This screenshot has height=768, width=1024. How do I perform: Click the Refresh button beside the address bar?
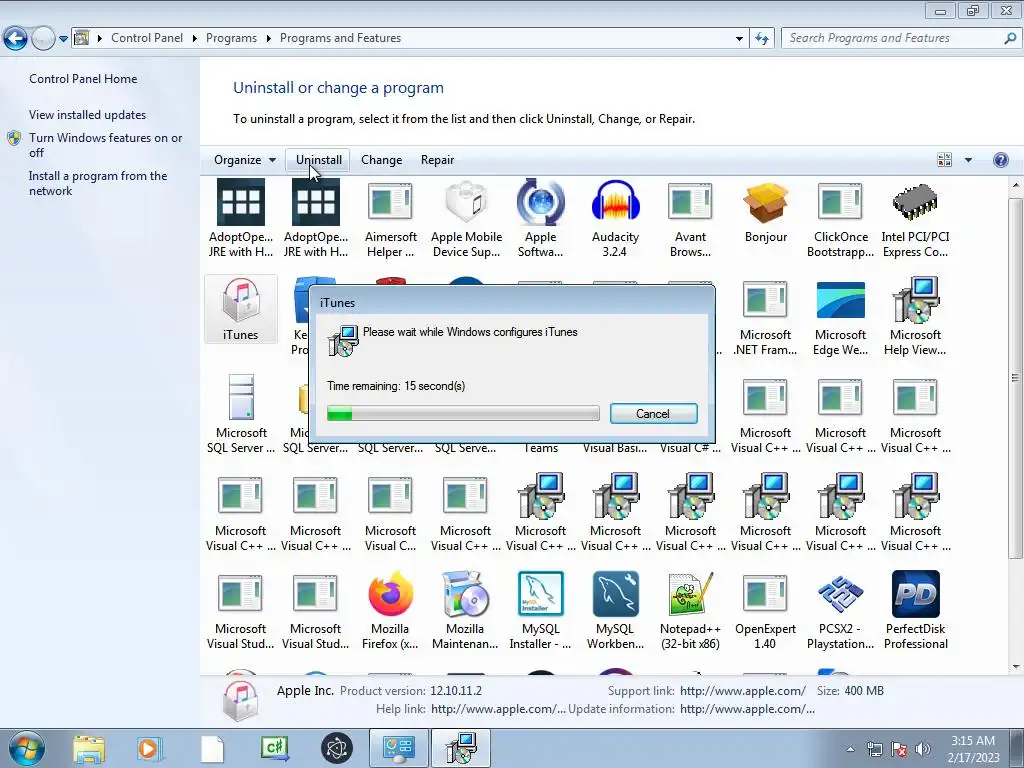coord(762,39)
